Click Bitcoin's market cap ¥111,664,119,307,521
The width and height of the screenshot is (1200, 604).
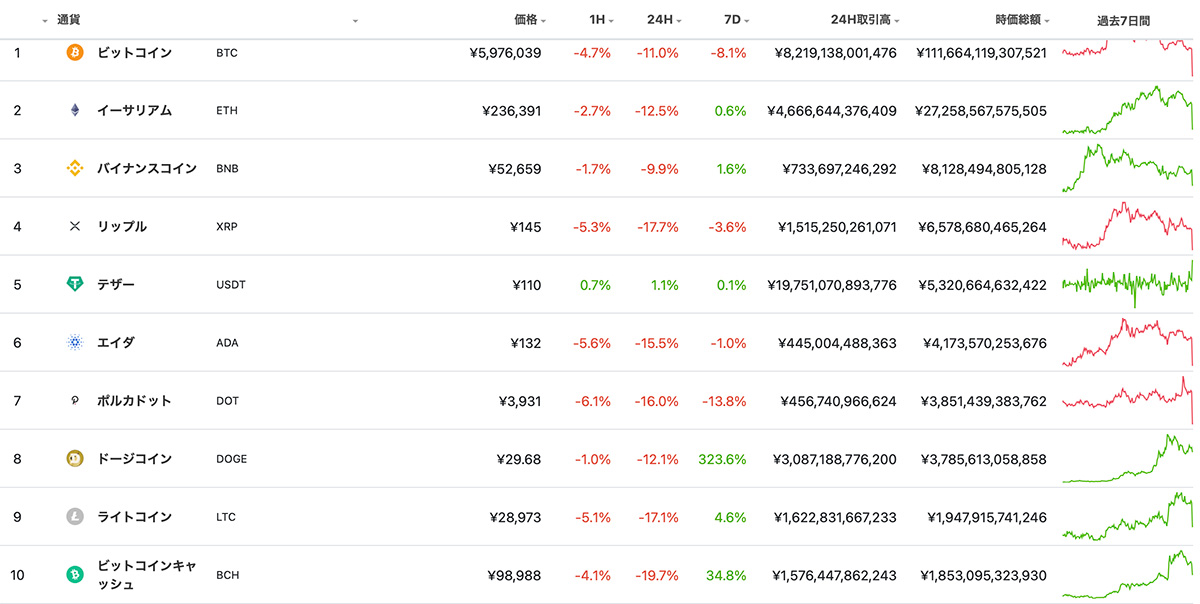(x=981, y=52)
